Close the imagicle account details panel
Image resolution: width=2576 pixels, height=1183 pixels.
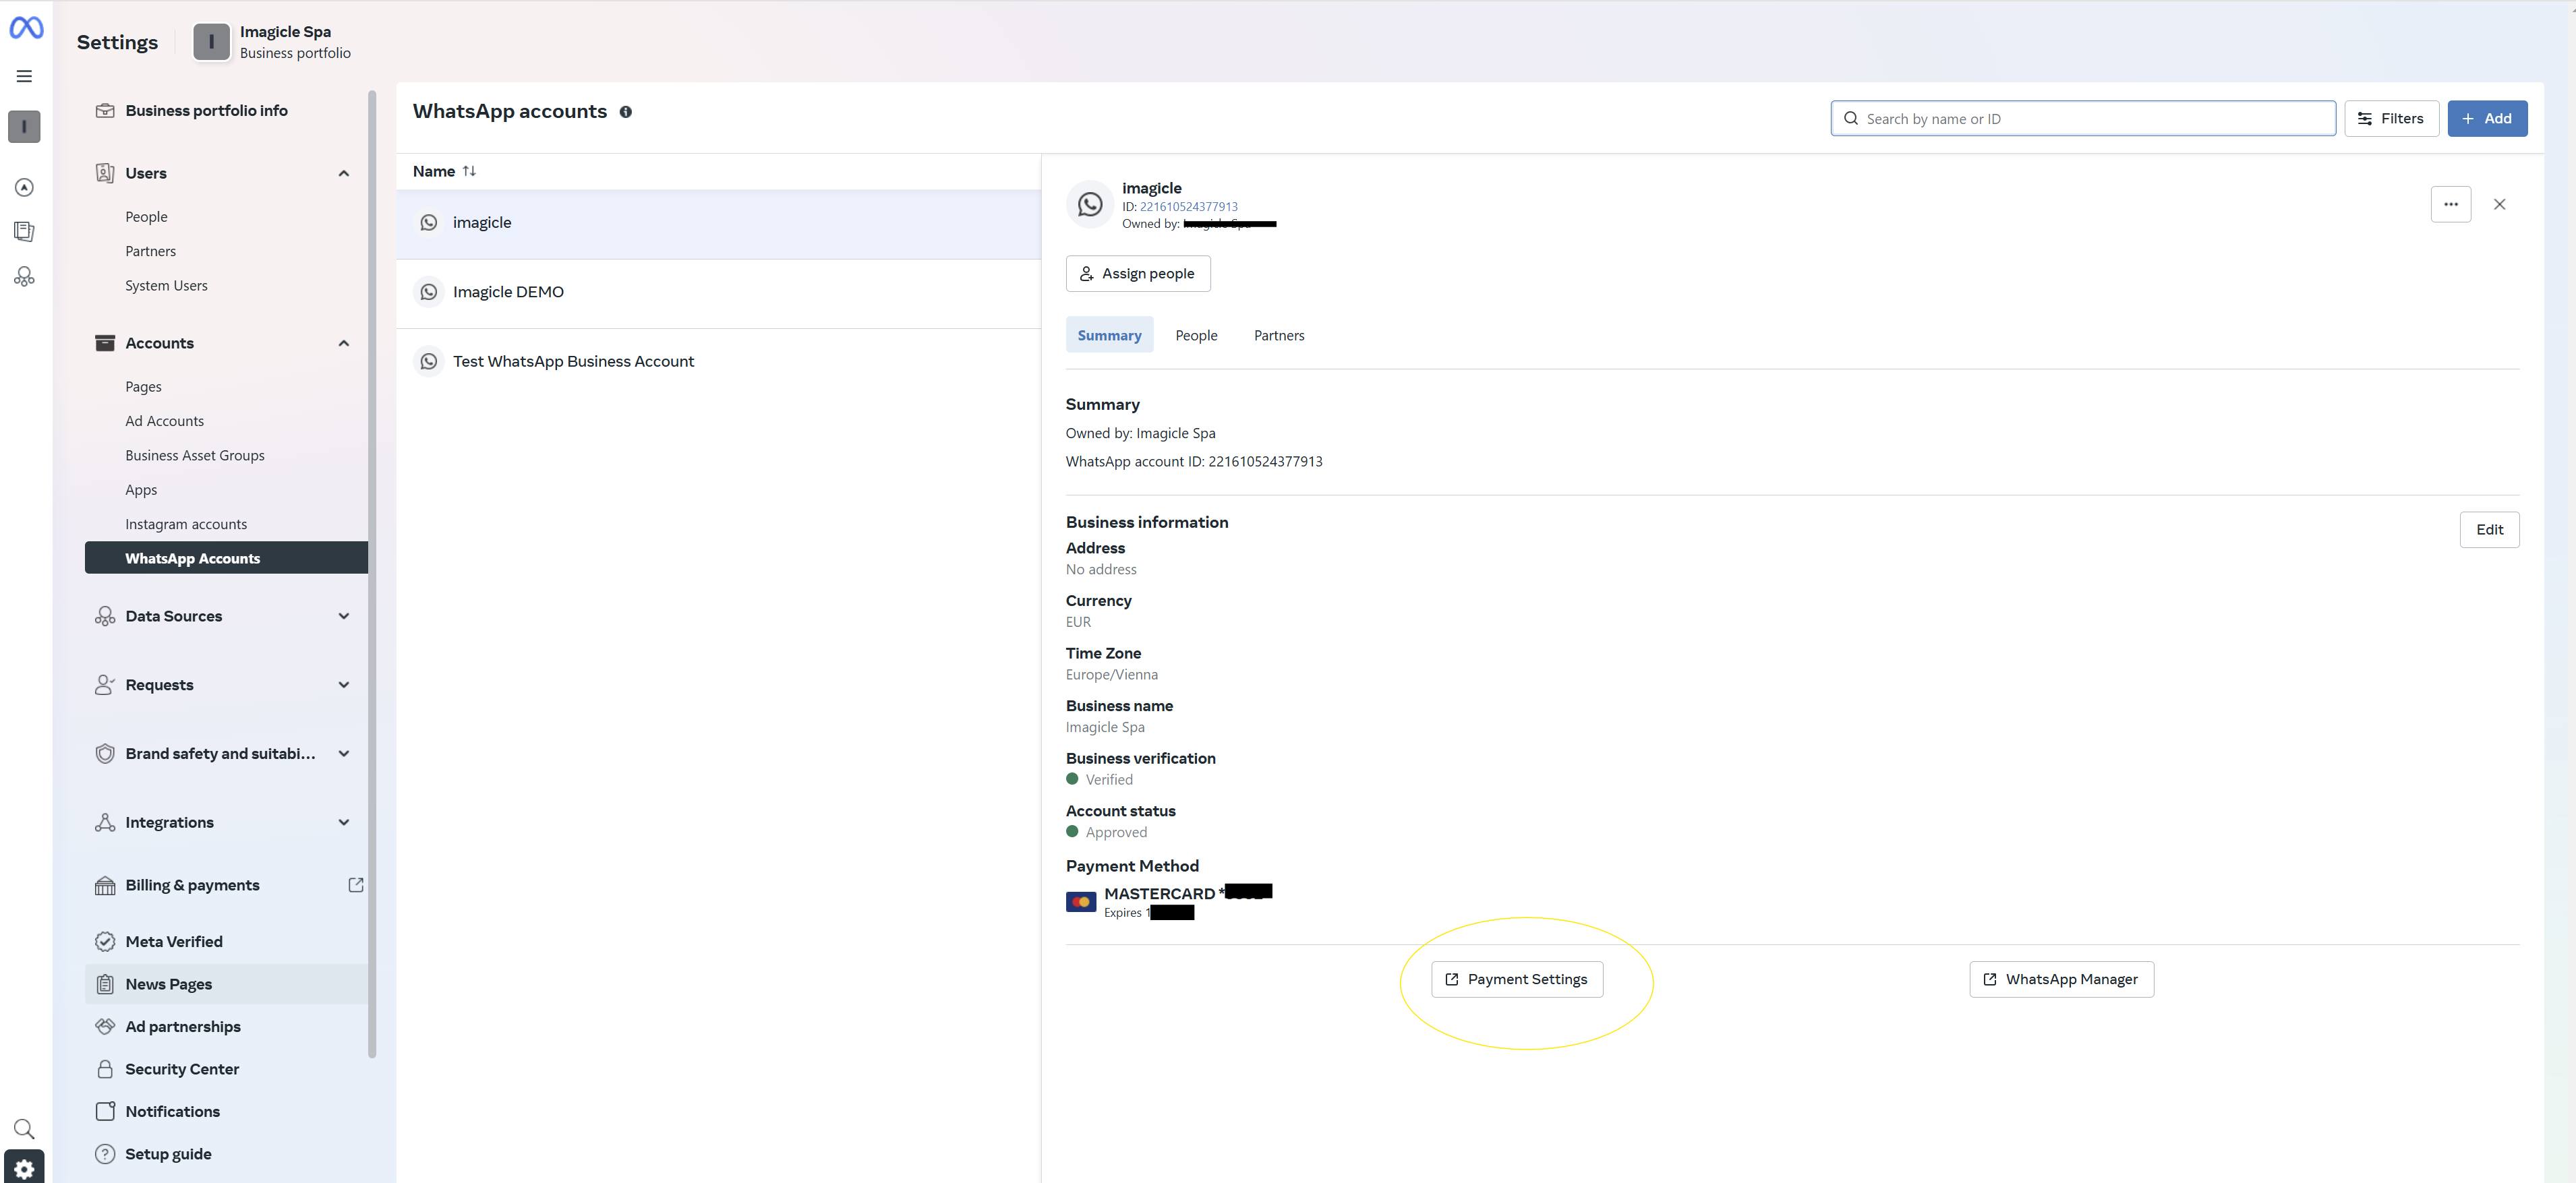(2499, 204)
